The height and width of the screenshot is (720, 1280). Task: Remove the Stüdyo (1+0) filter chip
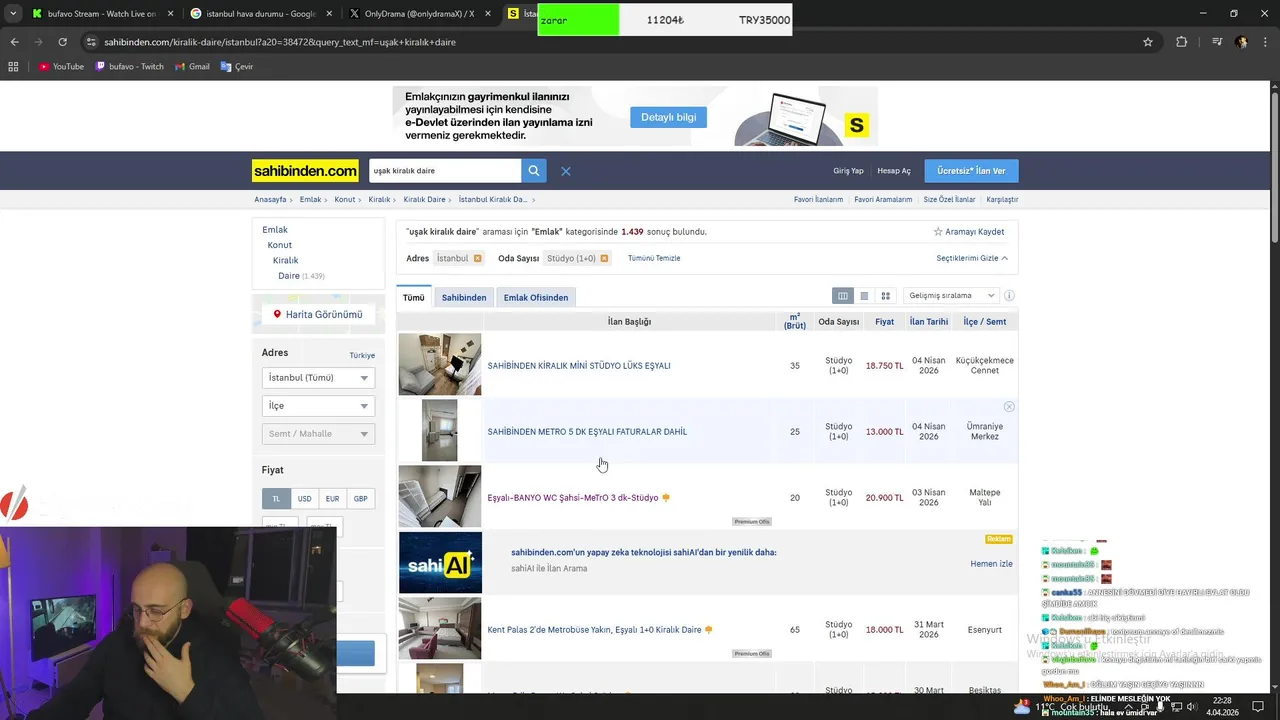pyautogui.click(x=604, y=259)
